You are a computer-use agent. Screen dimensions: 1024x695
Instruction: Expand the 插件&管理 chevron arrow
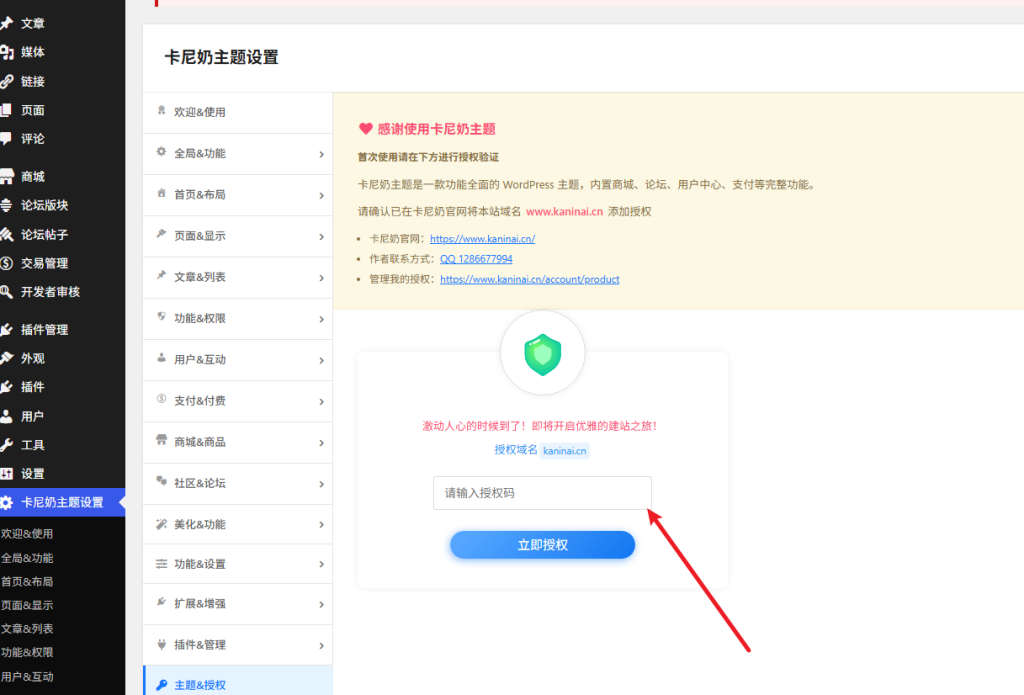(321, 645)
